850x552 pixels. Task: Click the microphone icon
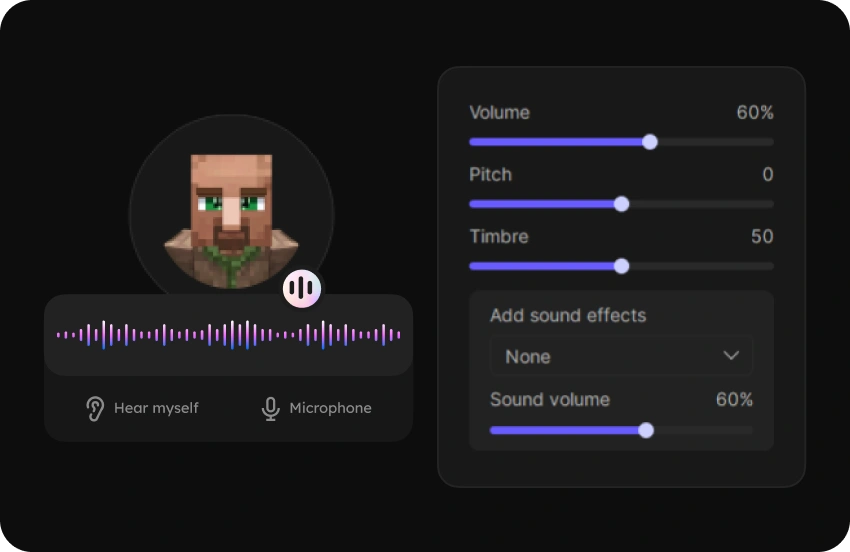click(x=270, y=408)
